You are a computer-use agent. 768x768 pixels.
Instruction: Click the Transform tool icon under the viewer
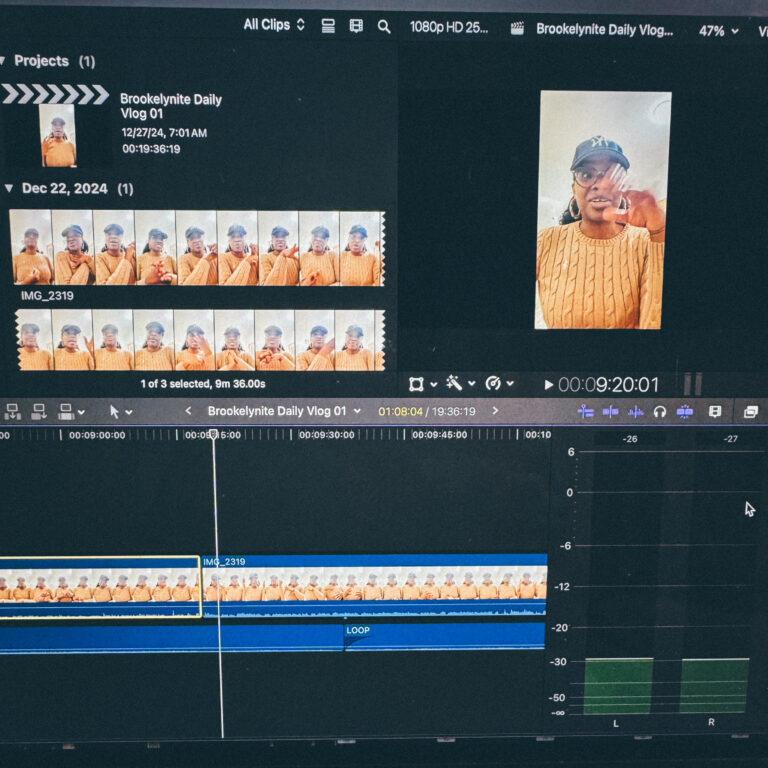[x=416, y=384]
